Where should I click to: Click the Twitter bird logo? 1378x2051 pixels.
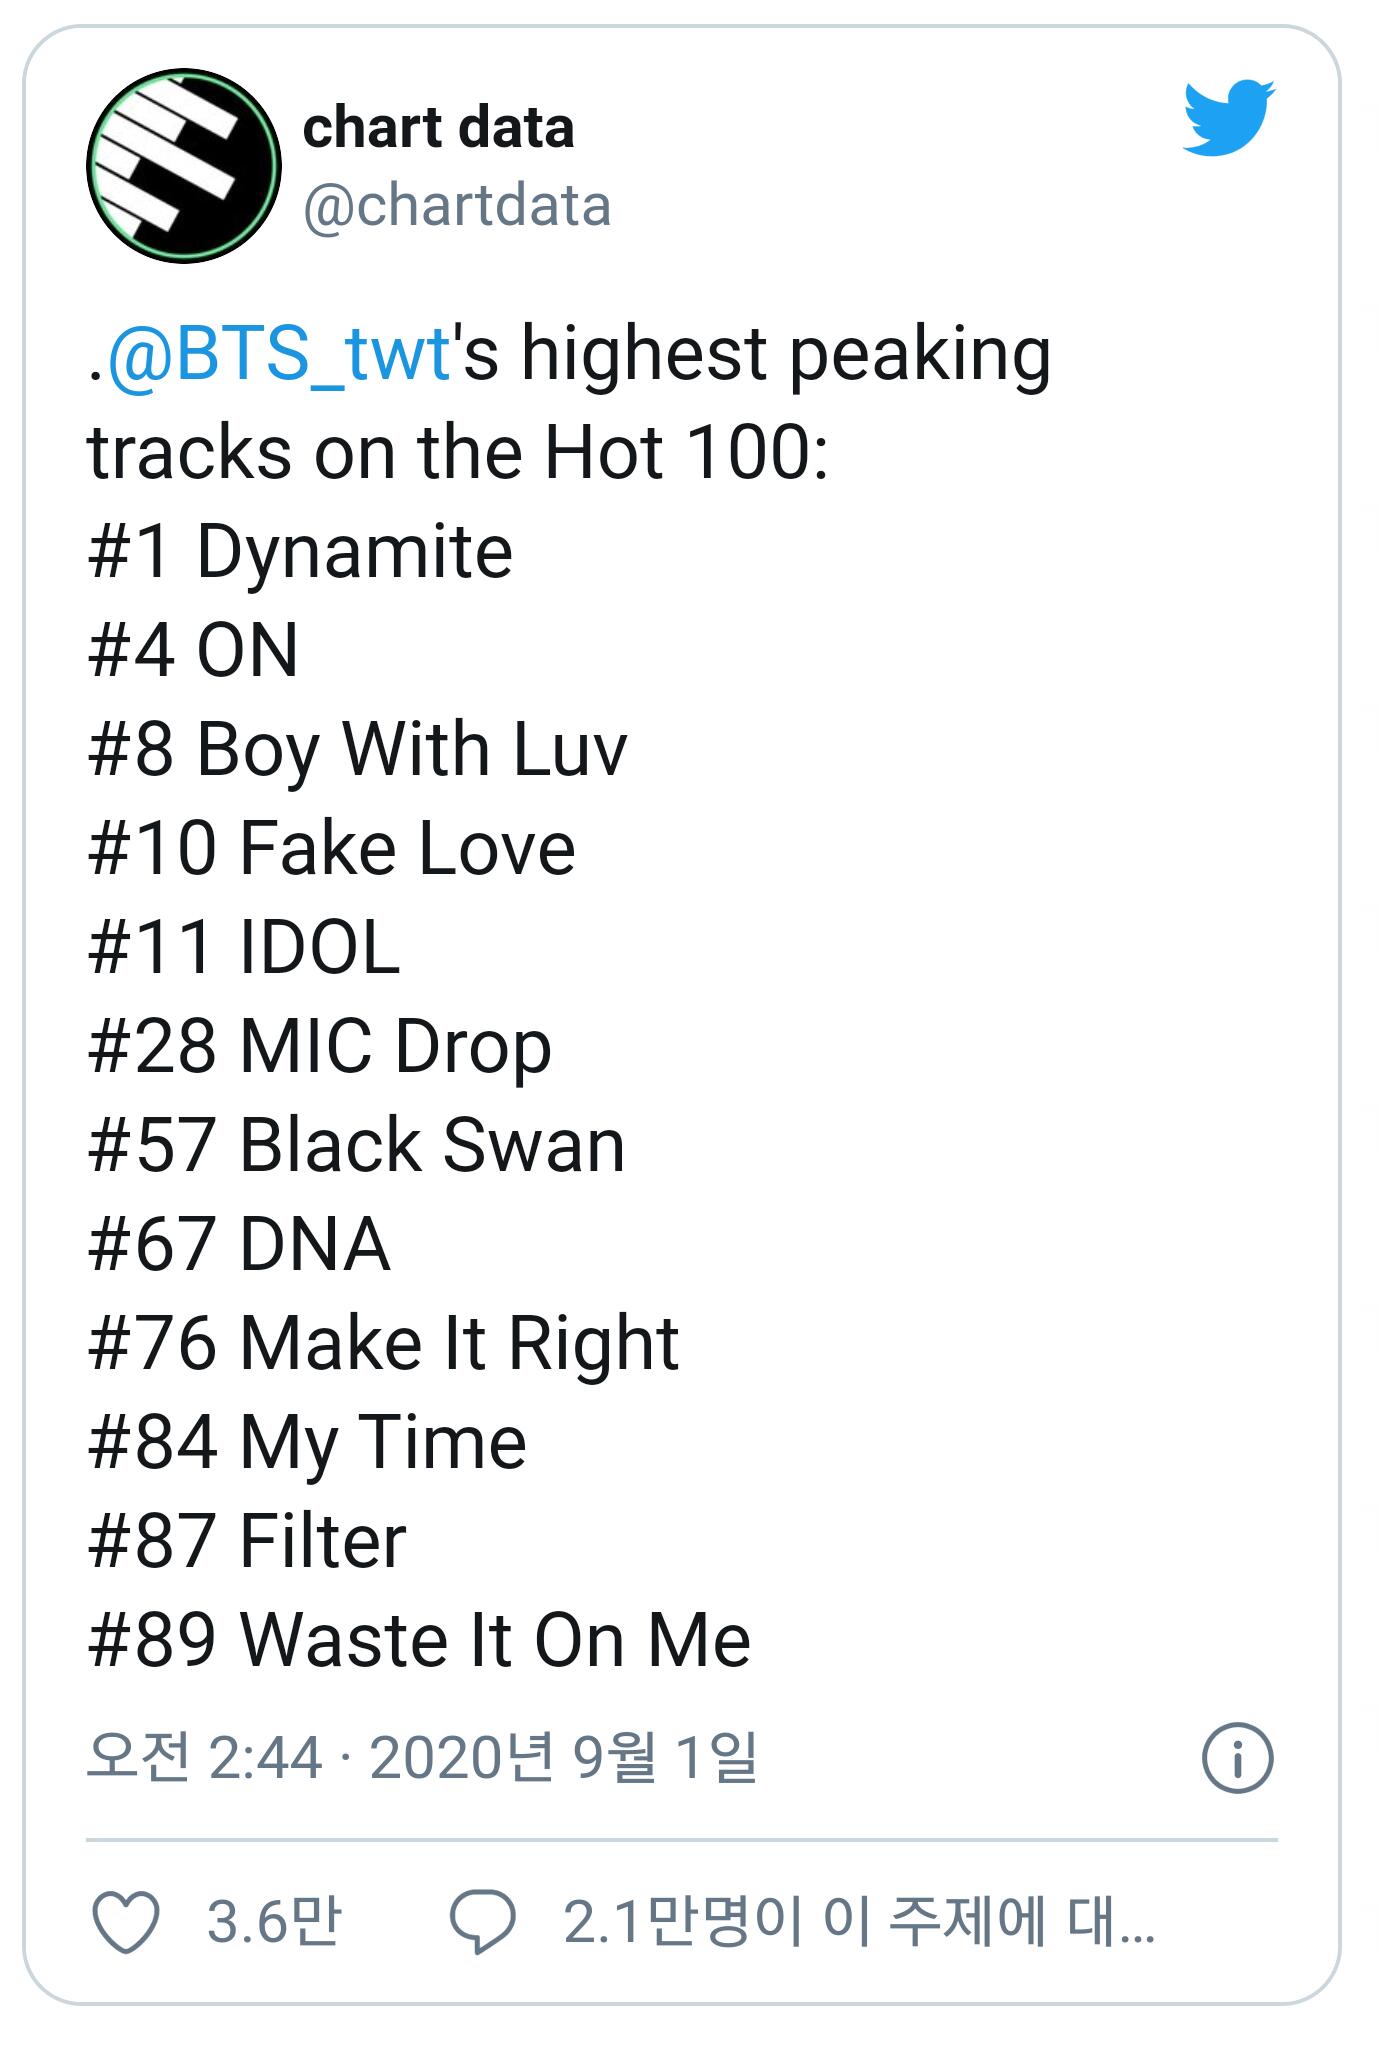click(1229, 119)
